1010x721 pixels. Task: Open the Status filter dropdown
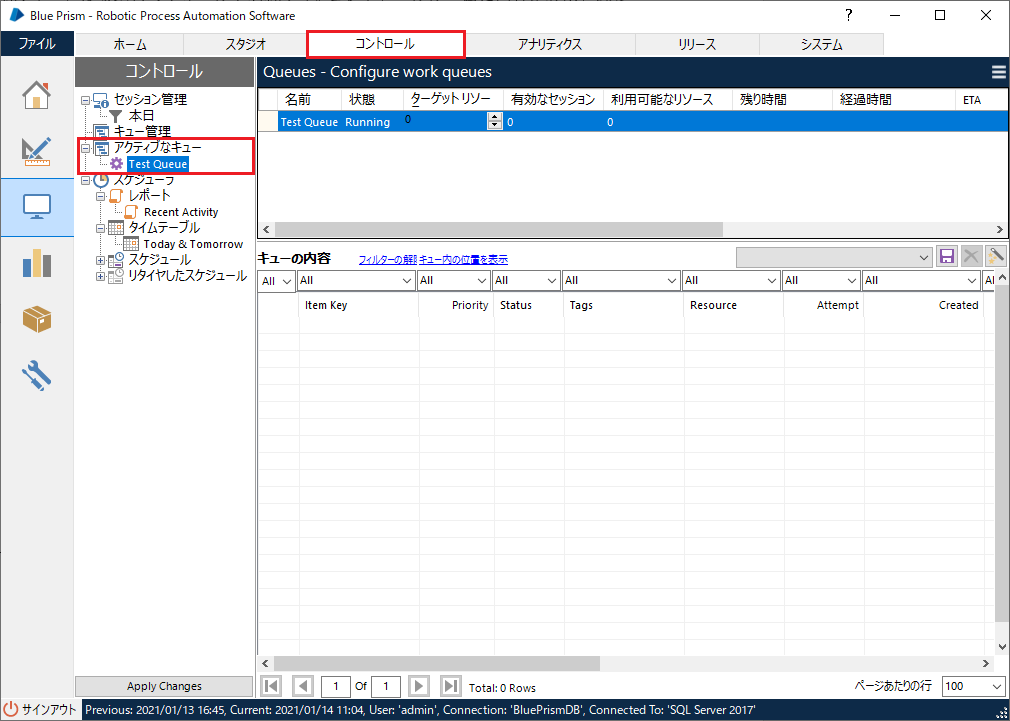click(526, 280)
